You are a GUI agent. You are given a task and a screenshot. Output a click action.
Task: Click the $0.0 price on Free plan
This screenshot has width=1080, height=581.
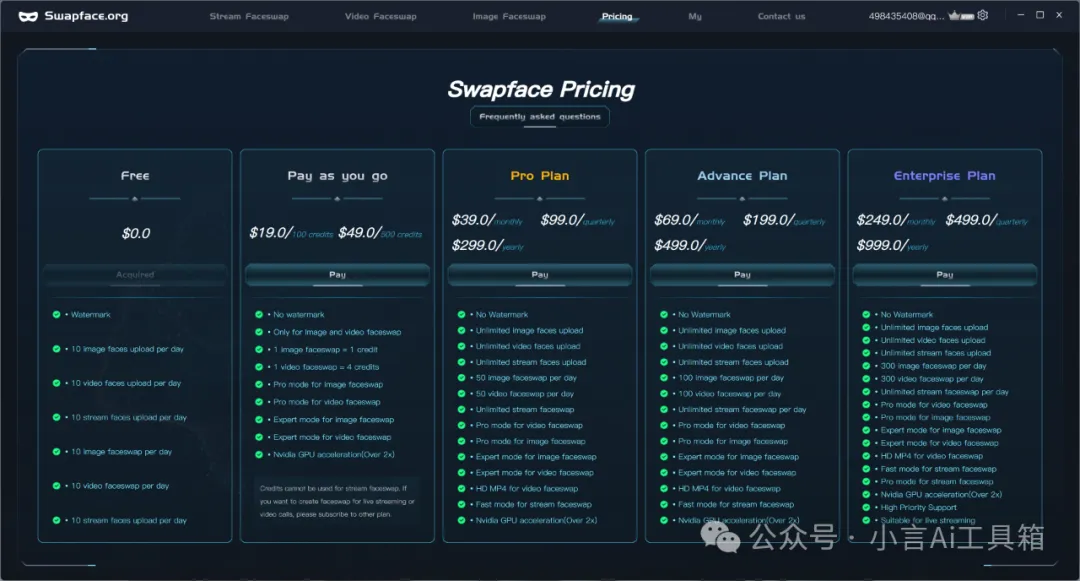point(136,233)
